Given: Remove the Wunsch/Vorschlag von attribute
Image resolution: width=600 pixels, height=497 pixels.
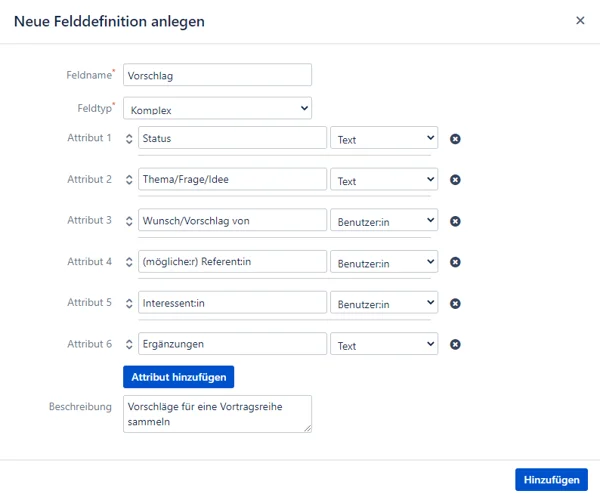Looking at the screenshot, I should click(455, 221).
